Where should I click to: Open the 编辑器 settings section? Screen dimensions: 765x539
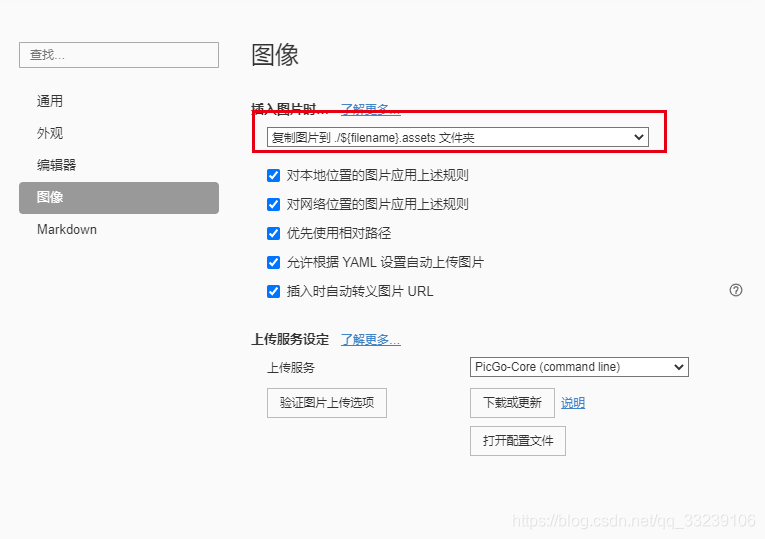[57, 165]
